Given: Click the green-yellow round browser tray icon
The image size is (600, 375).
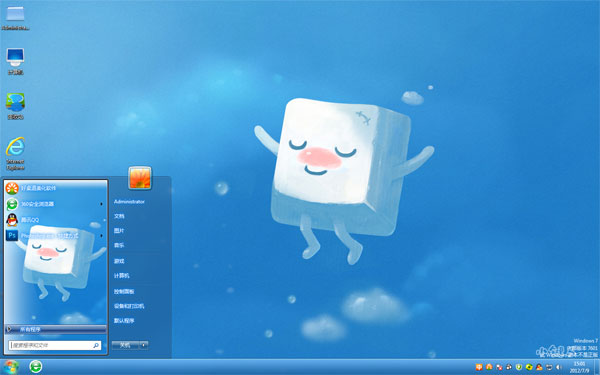Looking at the screenshot, I should point(529,367).
